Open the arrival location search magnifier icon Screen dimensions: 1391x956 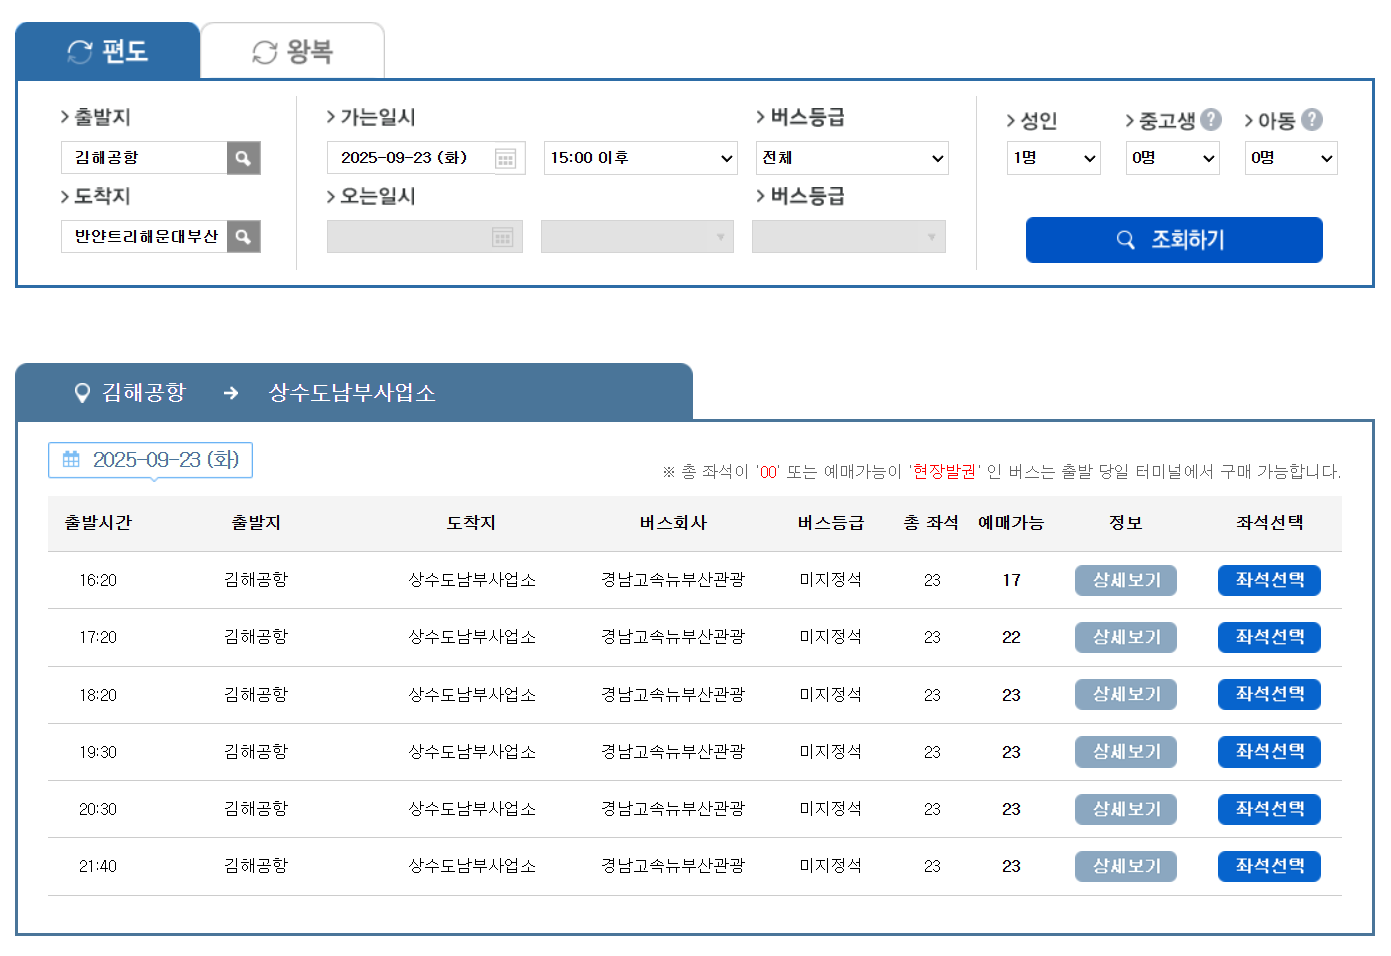(243, 237)
